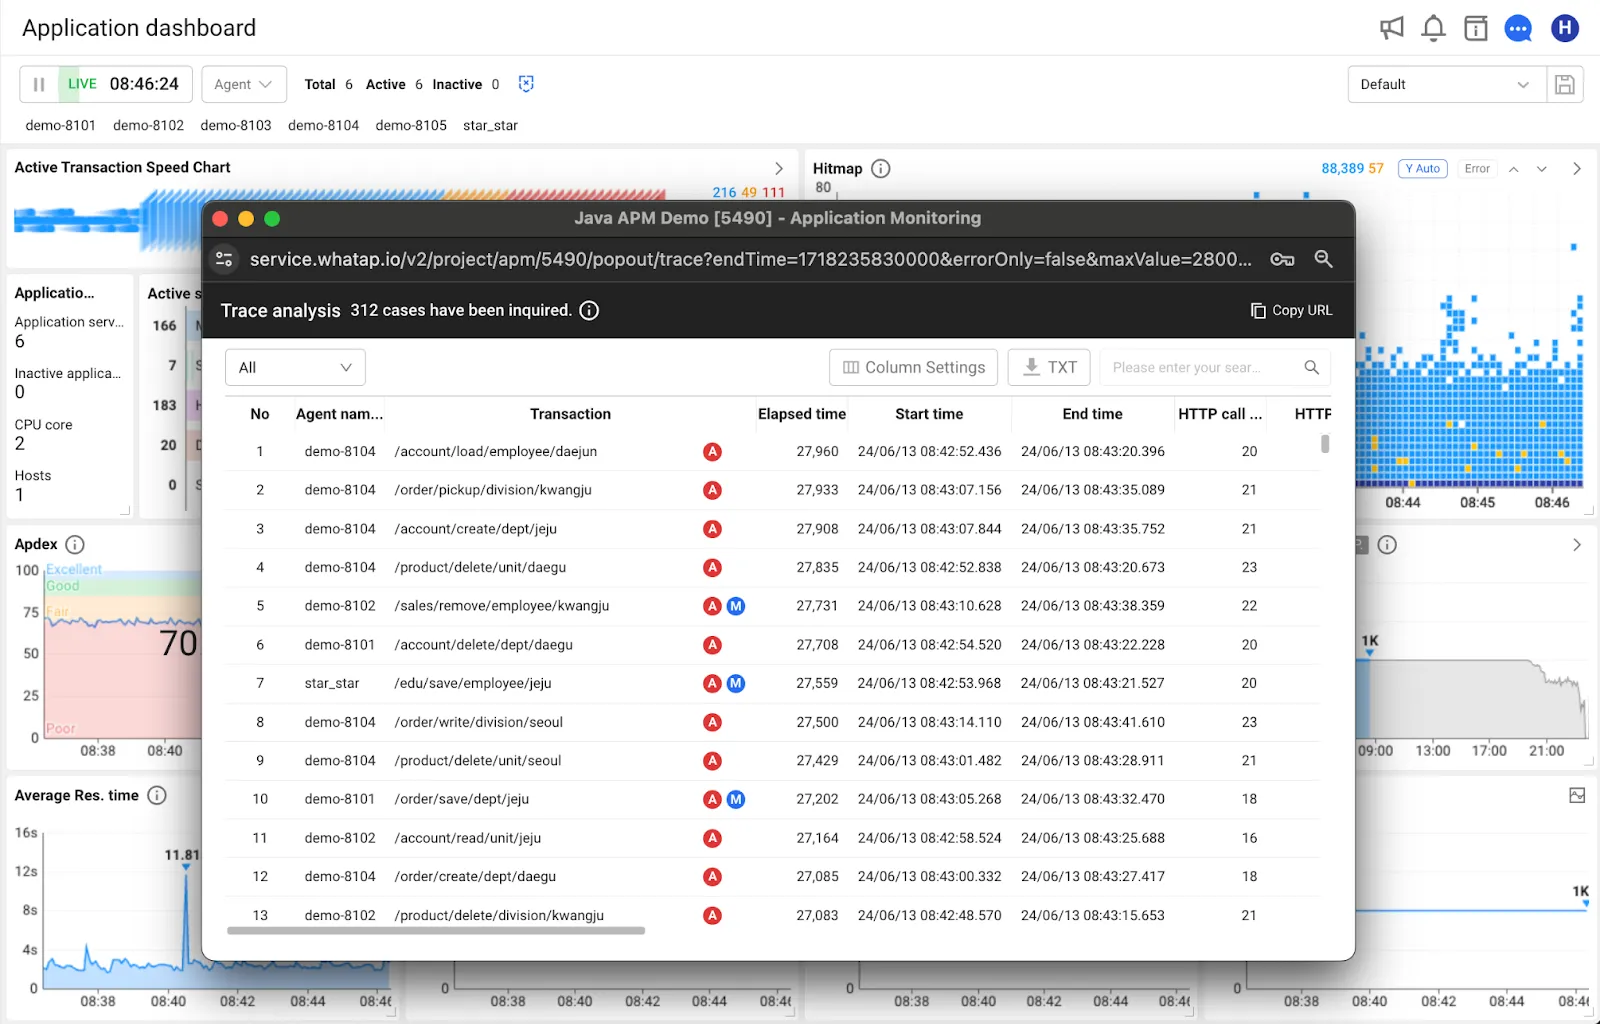The width and height of the screenshot is (1600, 1024).
Task: Show Hitmap info tooltip icon
Action: point(881,169)
